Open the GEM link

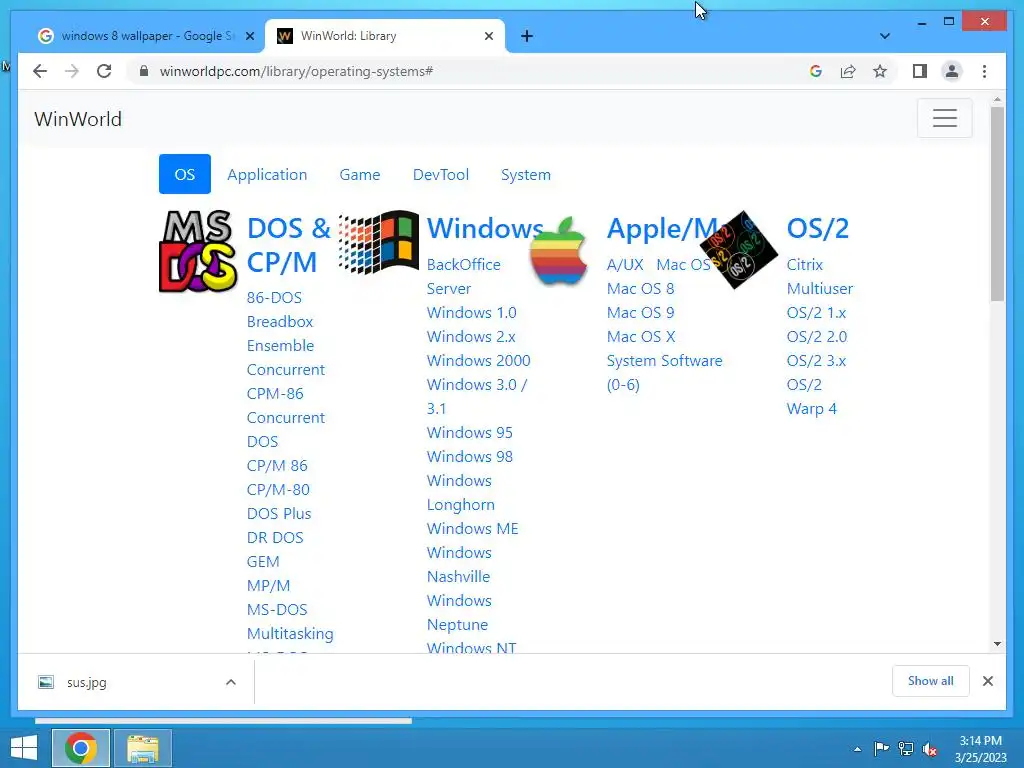[x=263, y=562]
